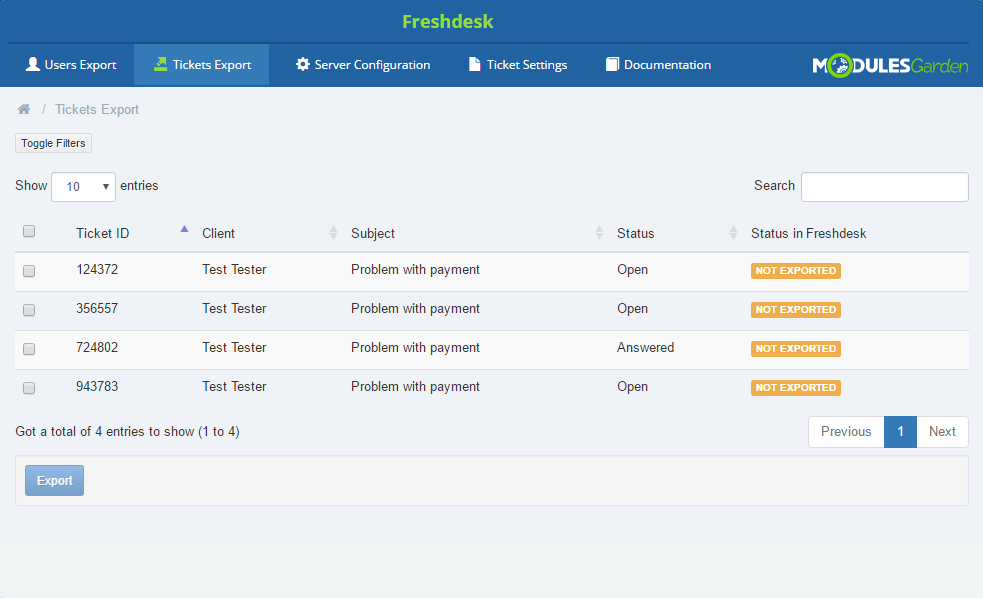
Task: Open the Server Configuration tab
Action: point(363,65)
